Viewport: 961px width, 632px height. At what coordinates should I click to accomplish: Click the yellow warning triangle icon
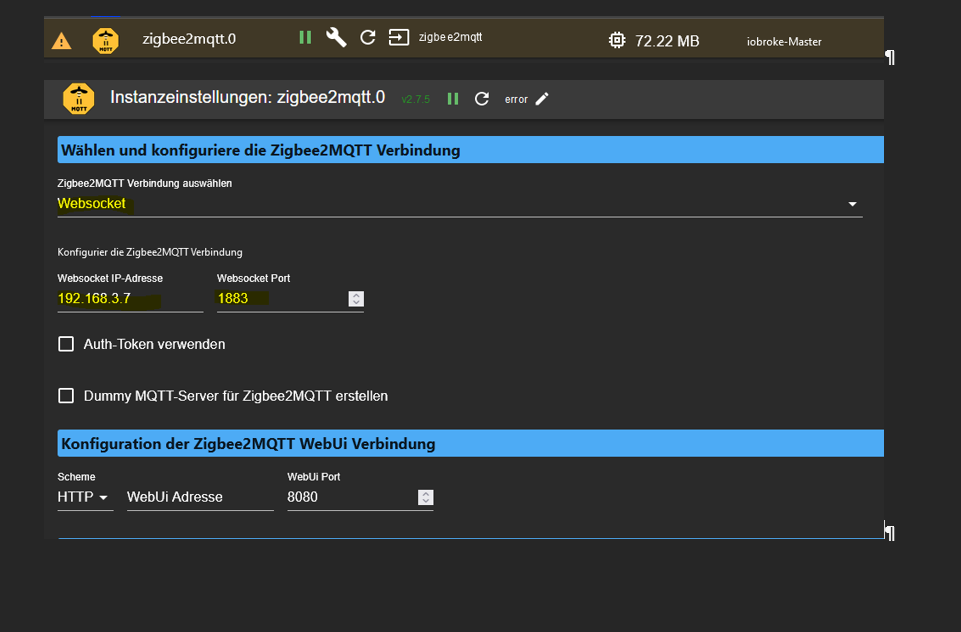coord(61,41)
